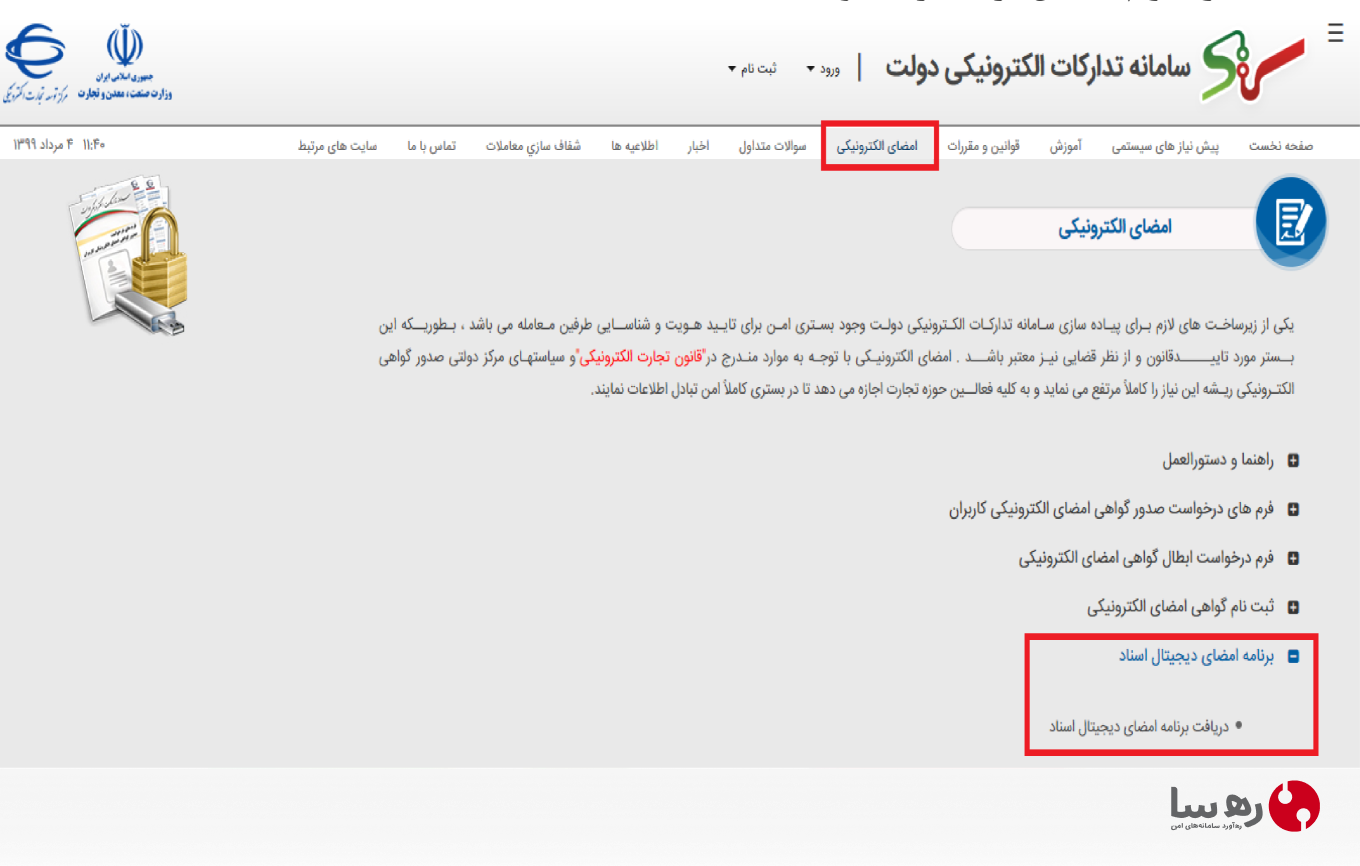1360x866 pixels.
Task: Click the Ministry of Industry emblem logo
Action: click(124, 63)
